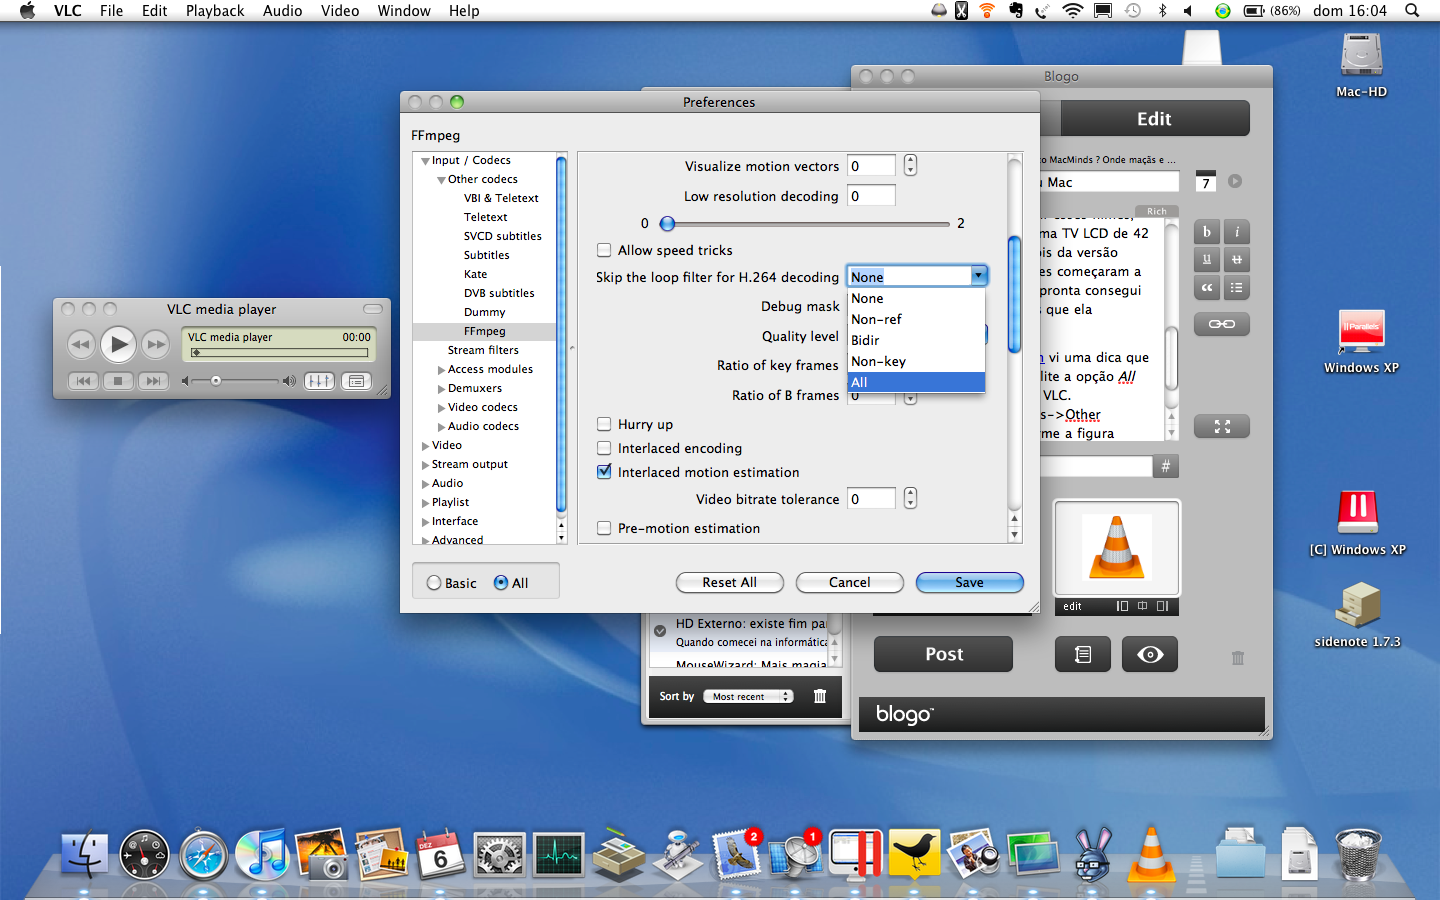Screen dimensions: 1440x900
Task: Open Mac-HD drive on desktop
Action: [1362, 56]
